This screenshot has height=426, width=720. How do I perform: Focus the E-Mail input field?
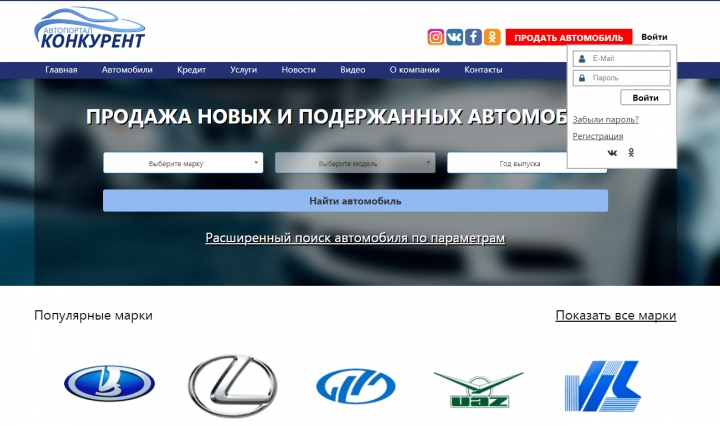[x=622, y=58]
